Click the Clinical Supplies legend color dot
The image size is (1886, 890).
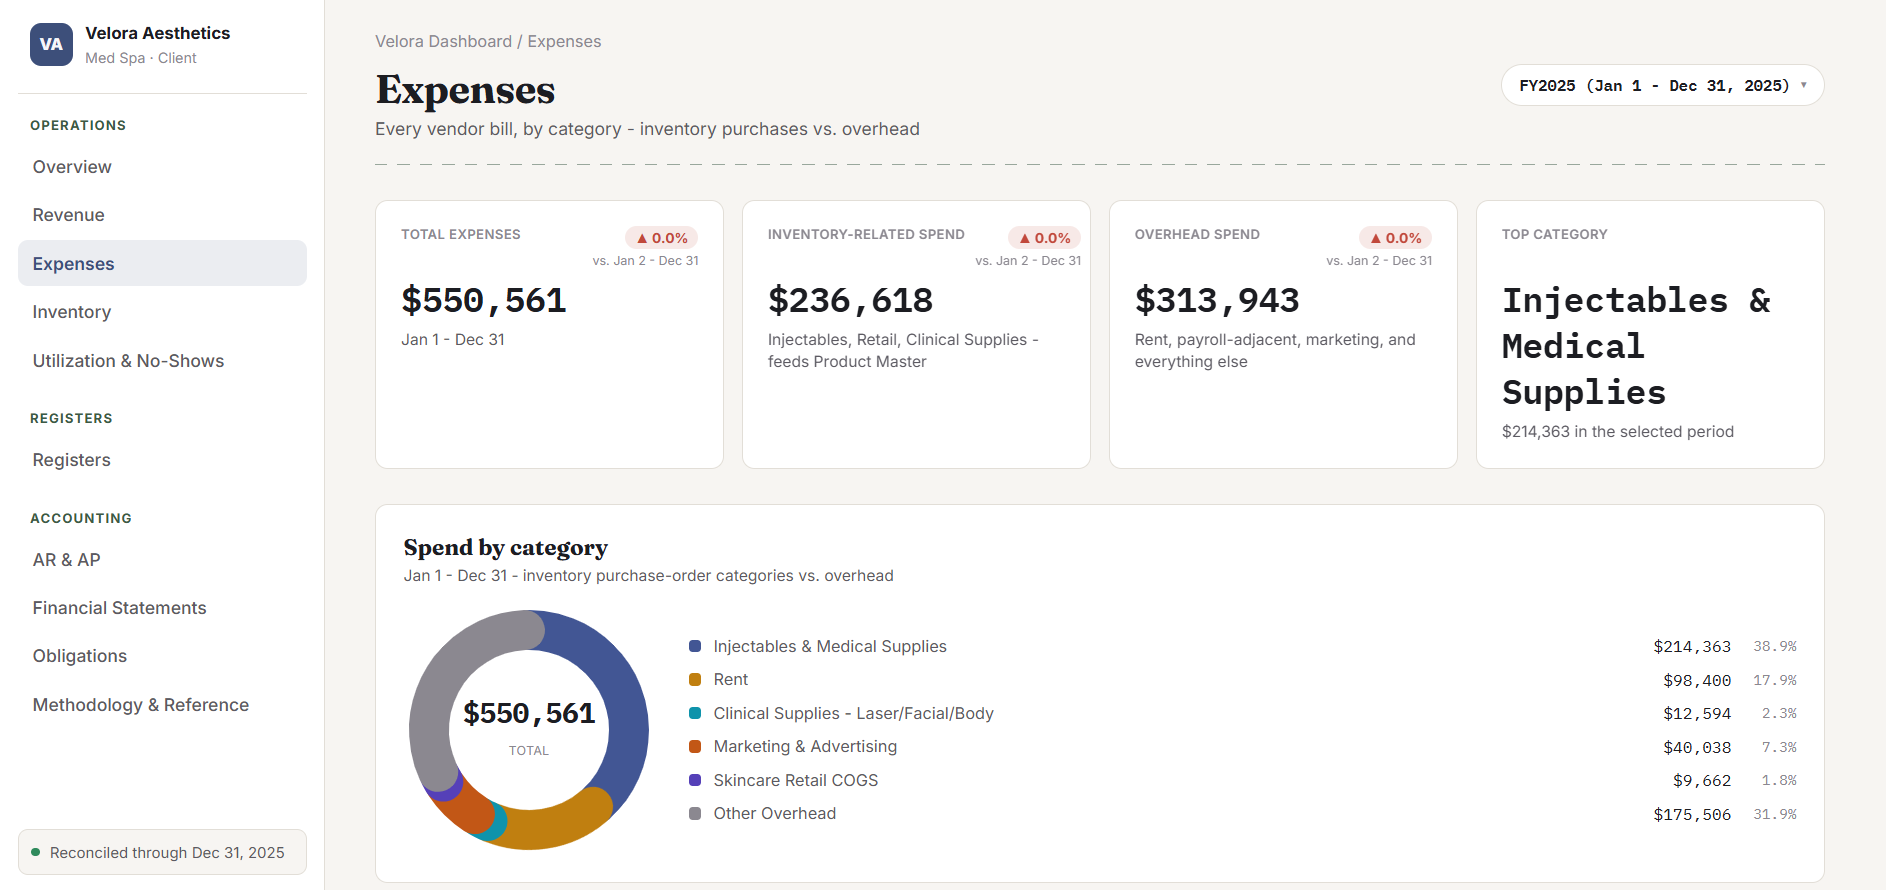(x=695, y=714)
